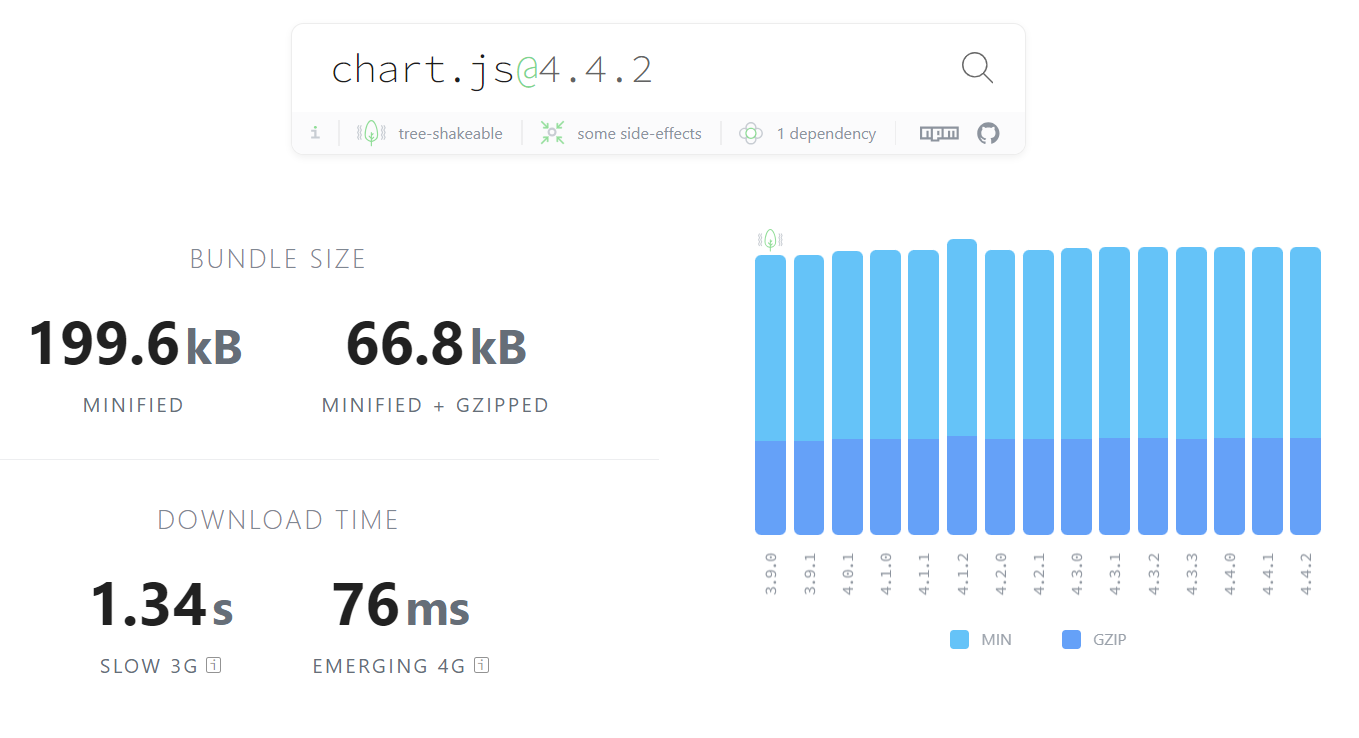Select the version 4.4.0 bar
The image size is (1359, 738).
click(x=1229, y=391)
